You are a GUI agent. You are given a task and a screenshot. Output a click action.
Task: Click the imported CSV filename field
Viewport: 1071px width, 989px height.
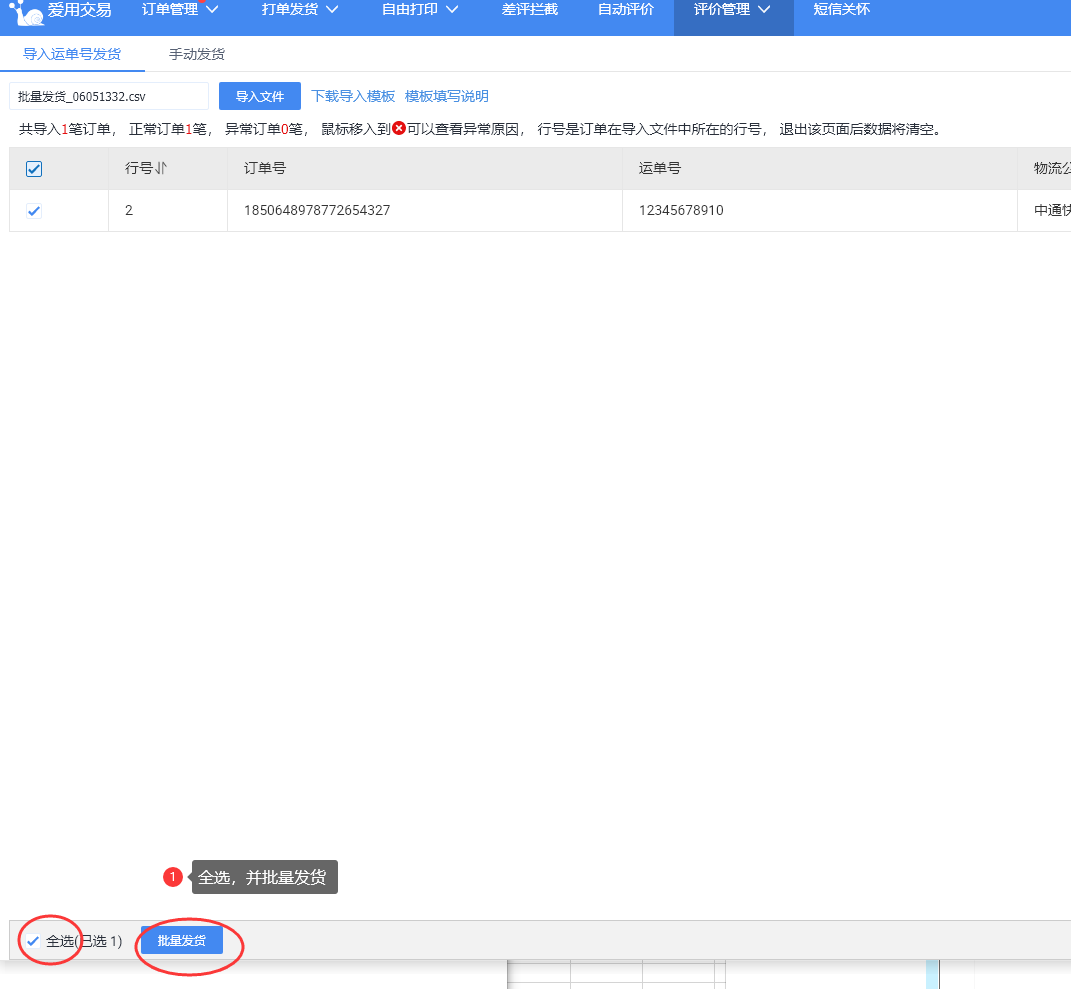click(109, 97)
